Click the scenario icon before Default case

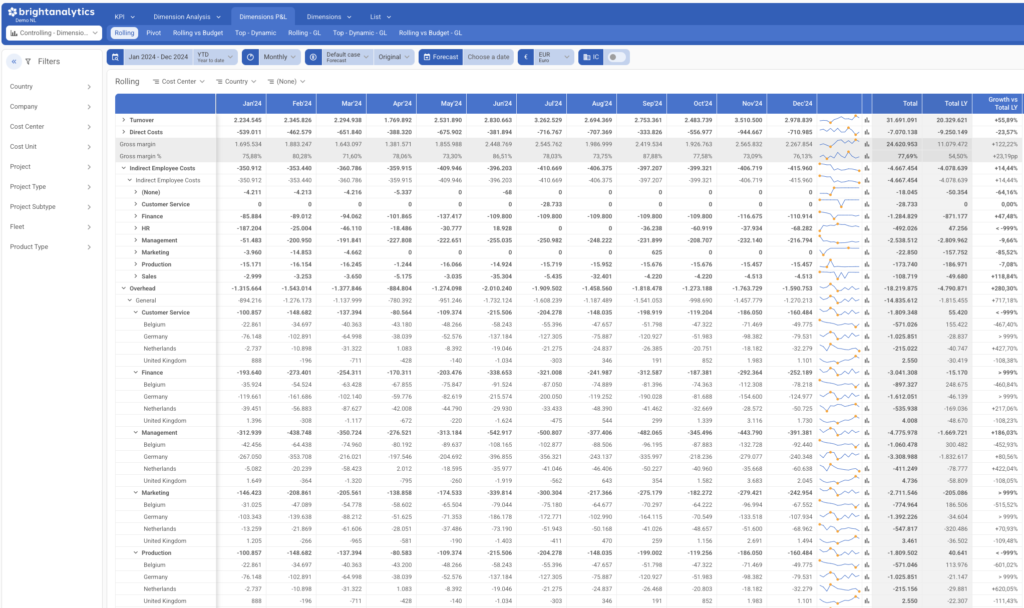[x=313, y=57]
